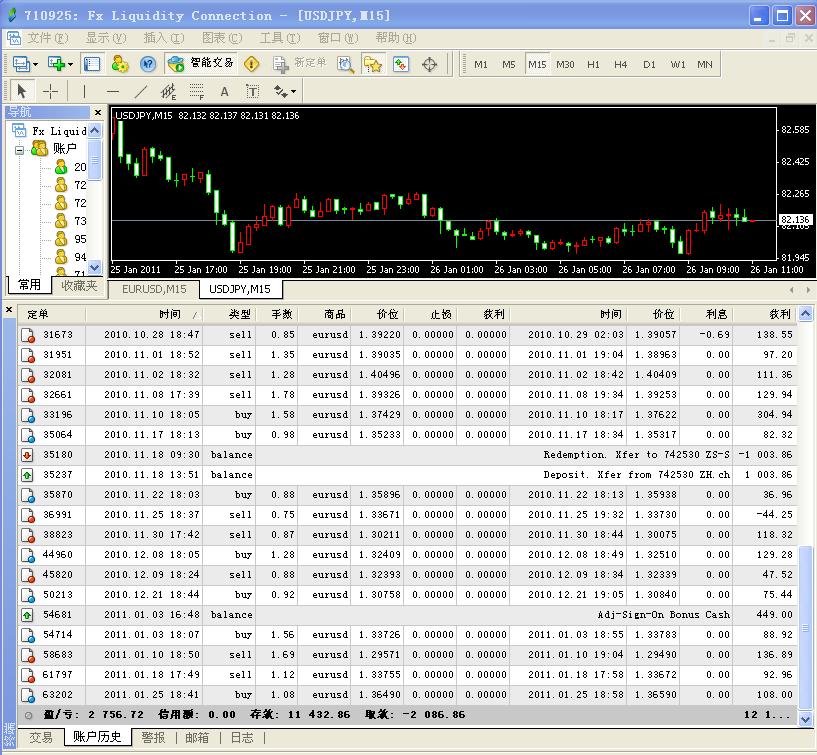817x755 pixels.
Task: Pick the trendline drawing tool
Action: [140, 91]
